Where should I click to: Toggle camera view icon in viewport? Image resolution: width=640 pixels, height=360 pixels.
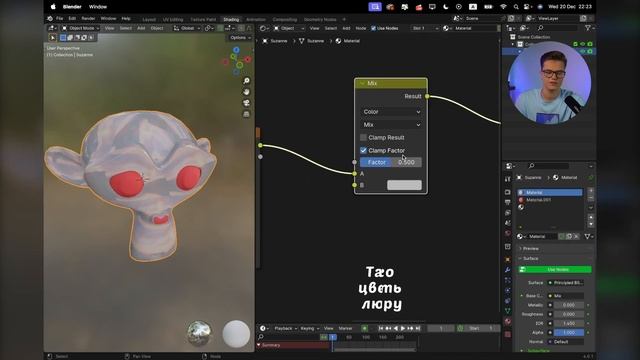(247, 103)
